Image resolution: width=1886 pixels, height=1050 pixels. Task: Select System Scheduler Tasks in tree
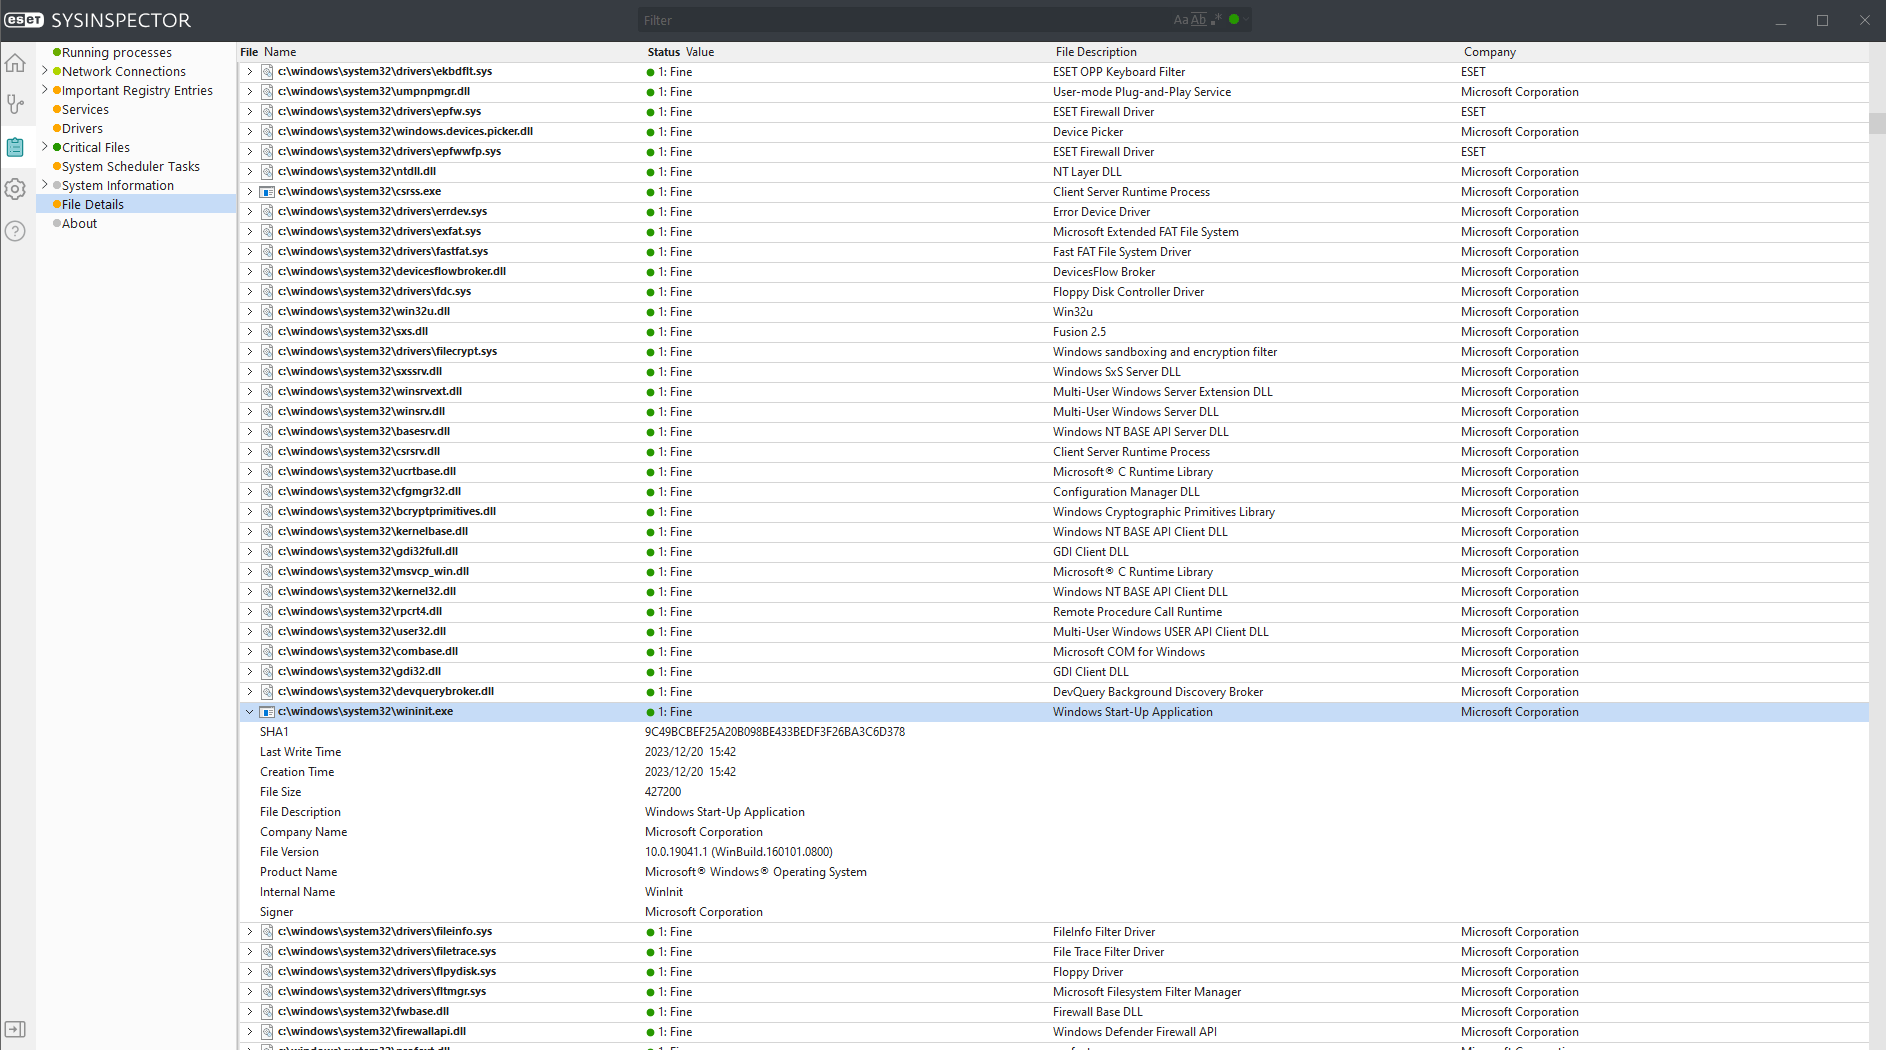click(131, 166)
